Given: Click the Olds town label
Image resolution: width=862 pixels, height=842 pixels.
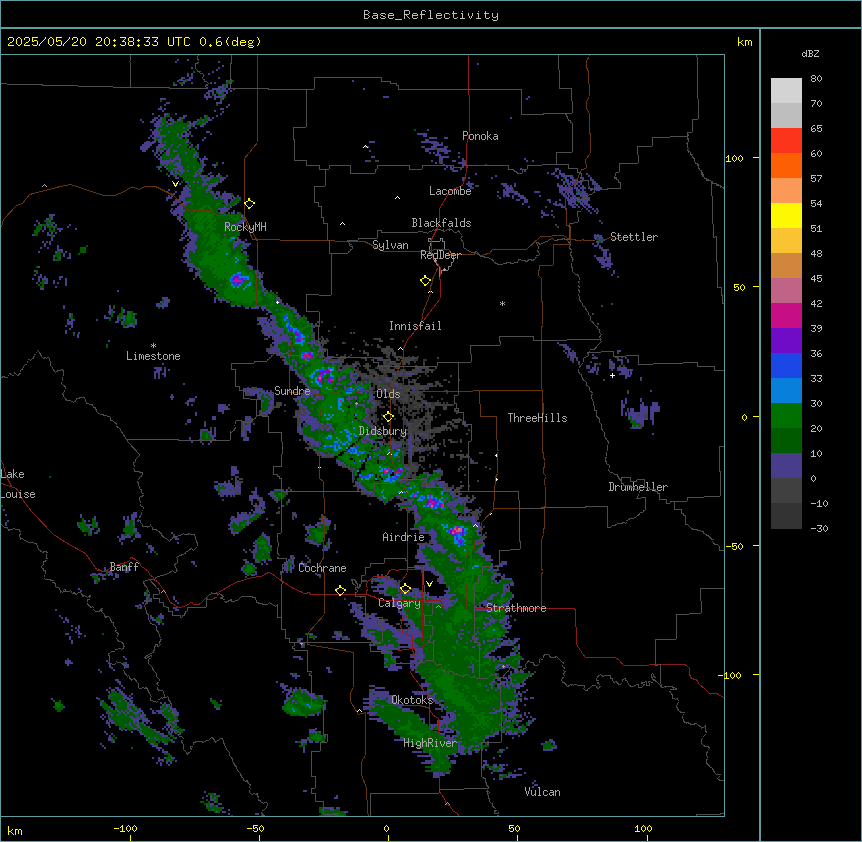Looking at the screenshot, I should pyautogui.click(x=388, y=394).
